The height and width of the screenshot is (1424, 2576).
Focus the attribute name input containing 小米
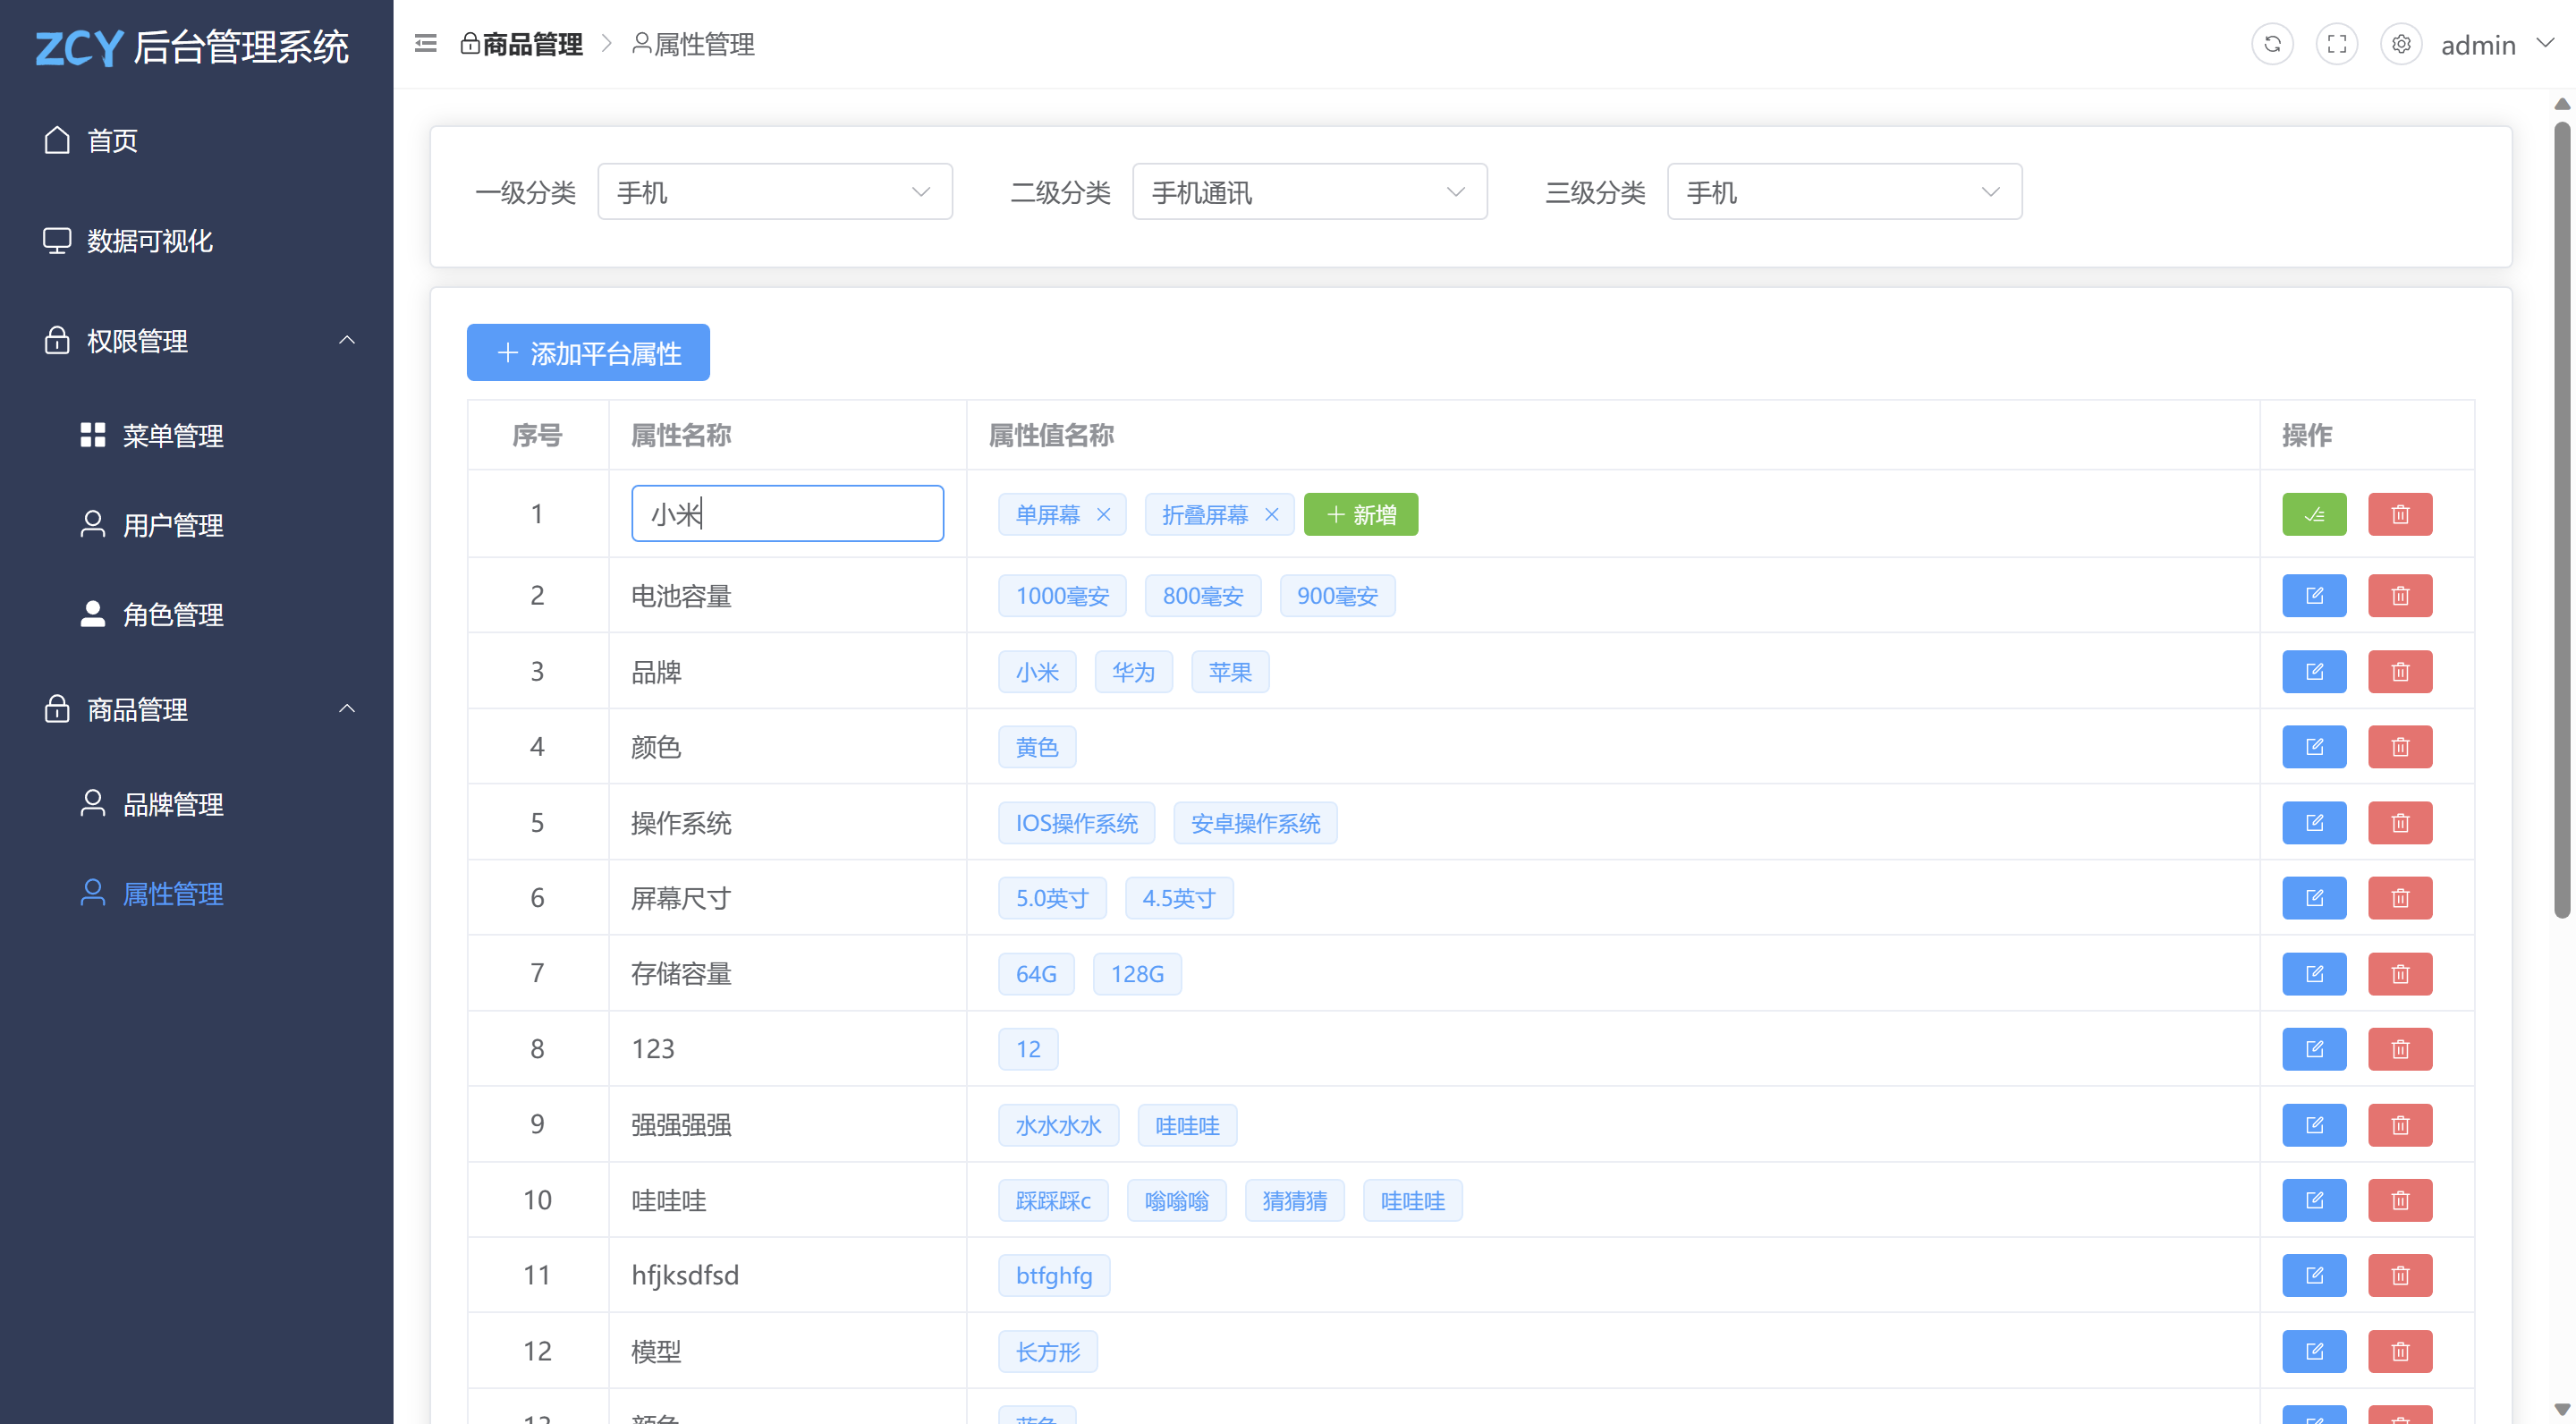(x=787, y=514)
